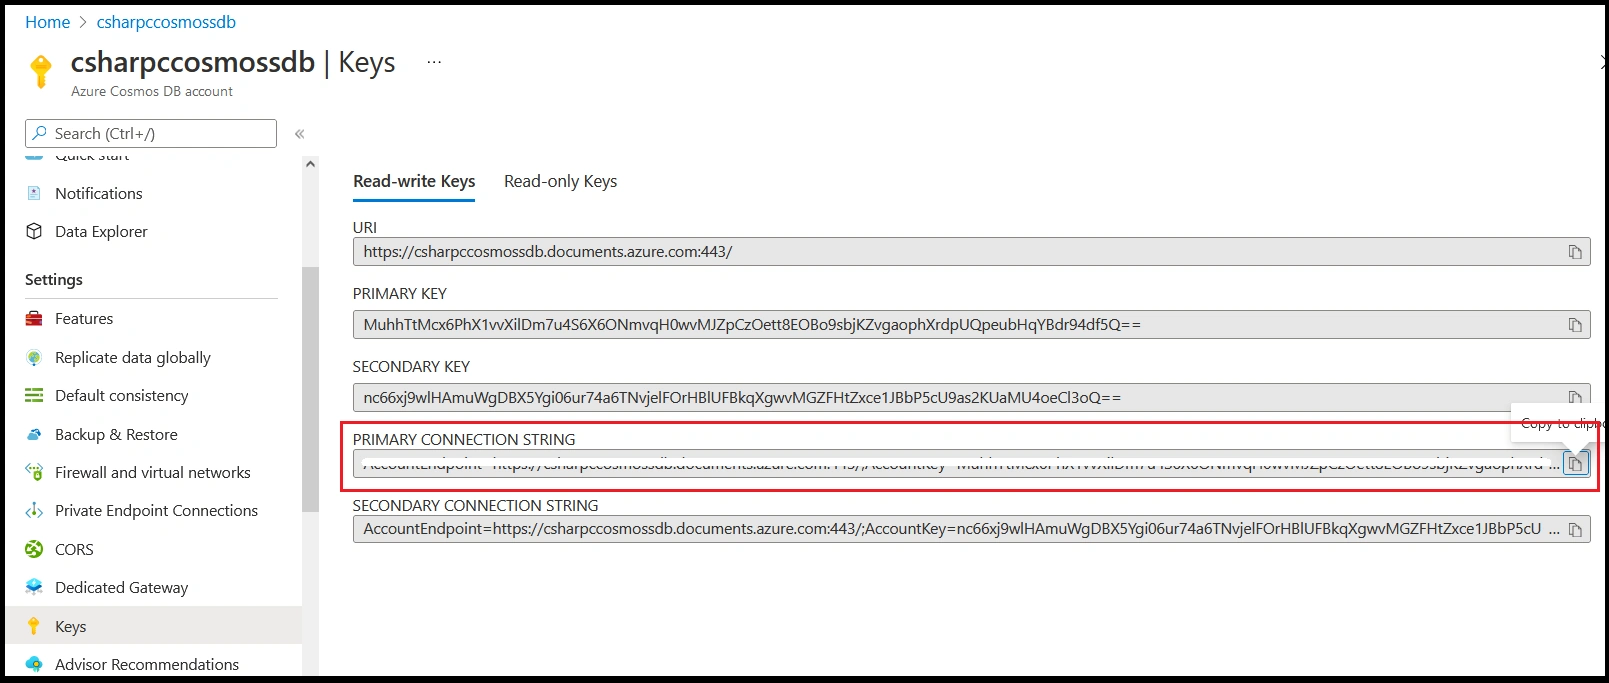Copy the SECONDARY CONNECTION STRING to clipboard

click(x=1575, y=530)
